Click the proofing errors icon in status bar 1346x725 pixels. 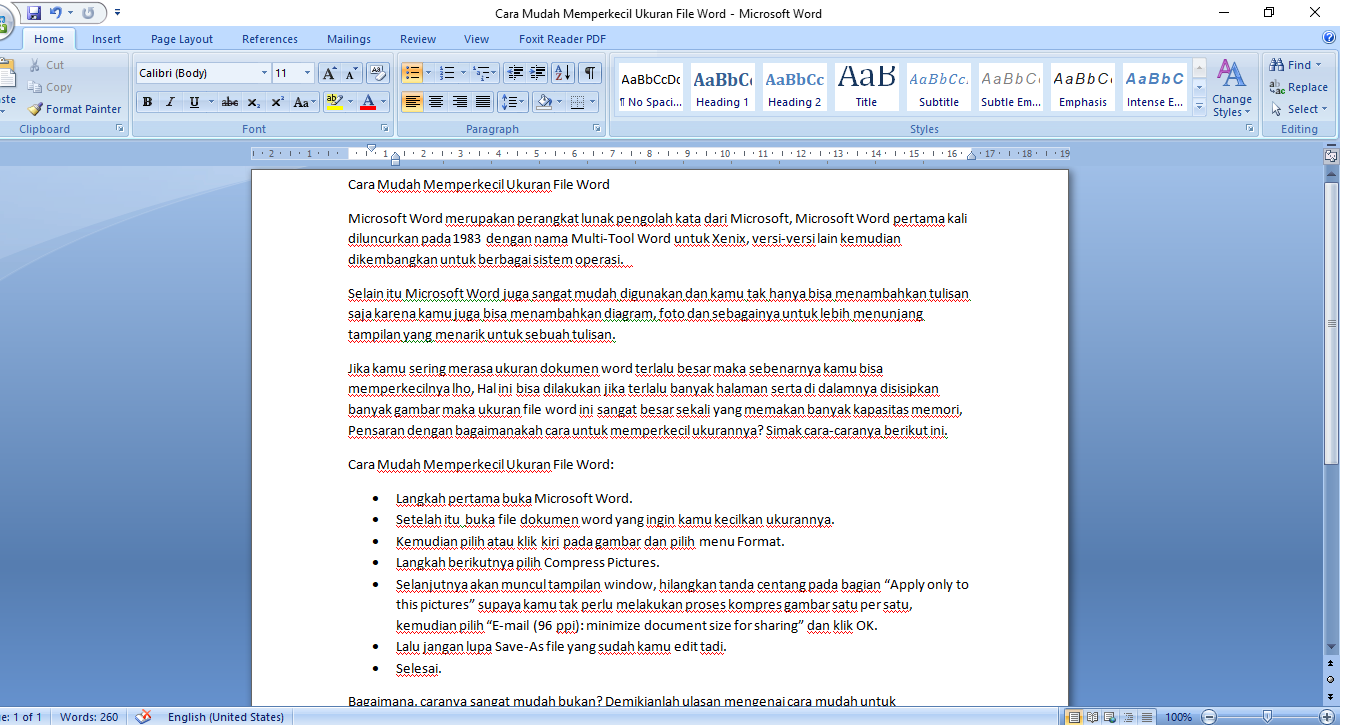point(144,716)
